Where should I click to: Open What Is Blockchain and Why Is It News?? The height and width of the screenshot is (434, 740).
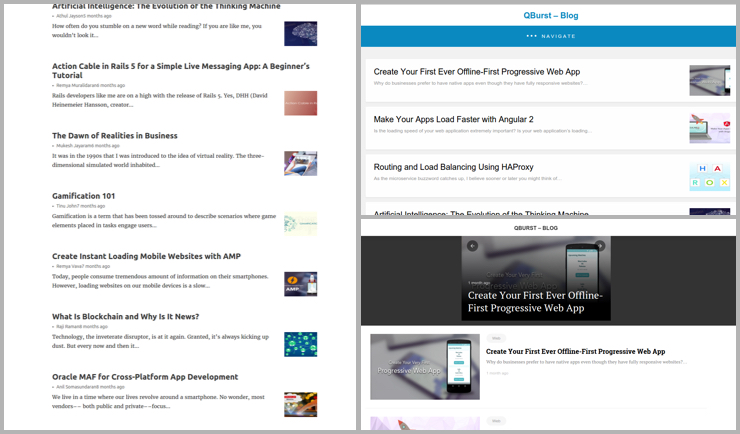[126, 317]
